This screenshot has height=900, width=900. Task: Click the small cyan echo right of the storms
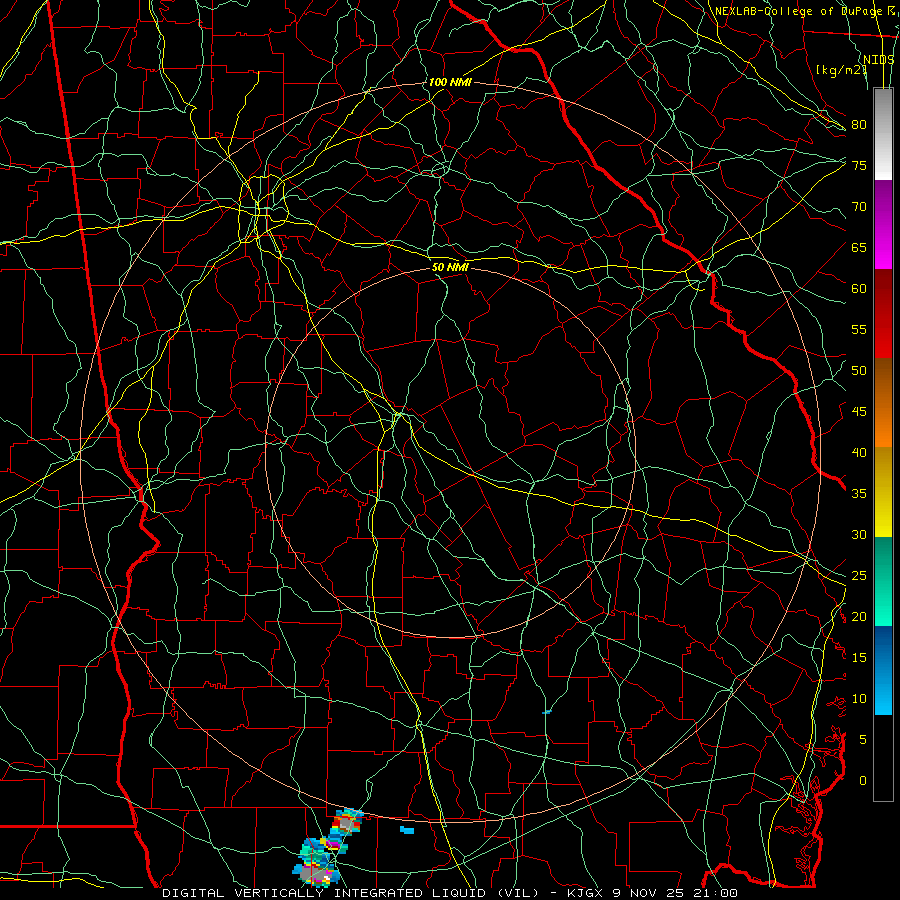(x=407, y=830)
